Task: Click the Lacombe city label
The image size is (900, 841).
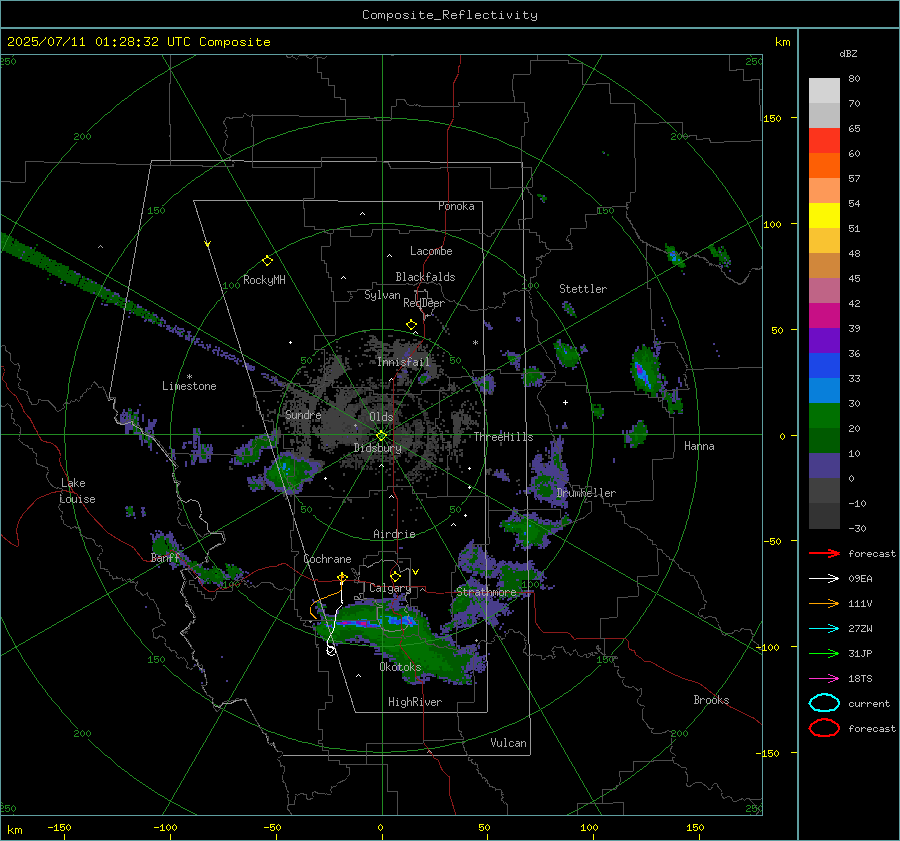Action: tap(431, 251)
